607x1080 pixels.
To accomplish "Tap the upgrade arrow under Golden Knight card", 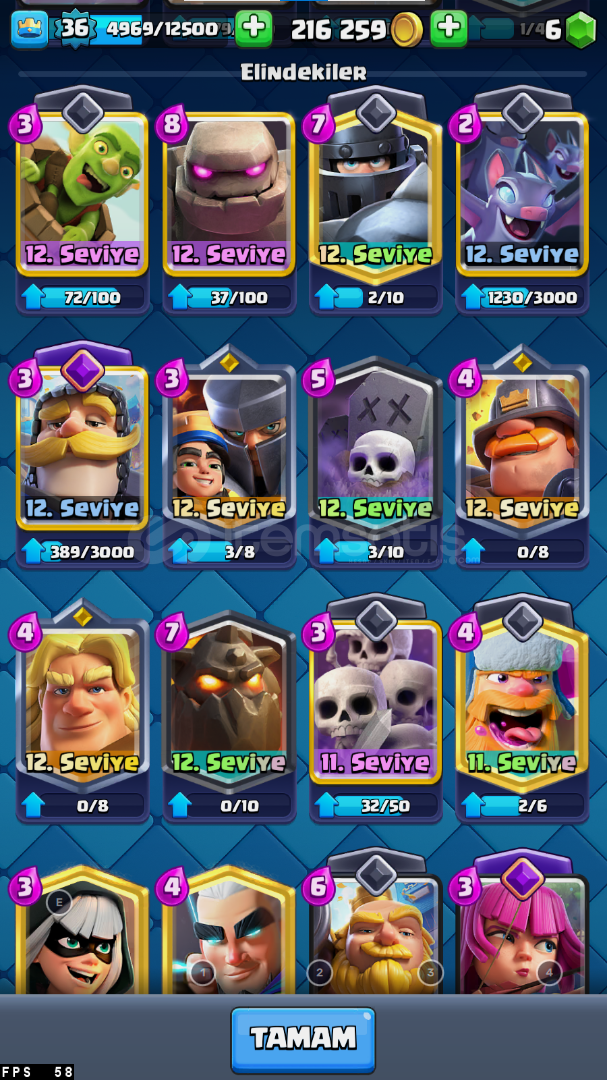I will tap(33, 804).
